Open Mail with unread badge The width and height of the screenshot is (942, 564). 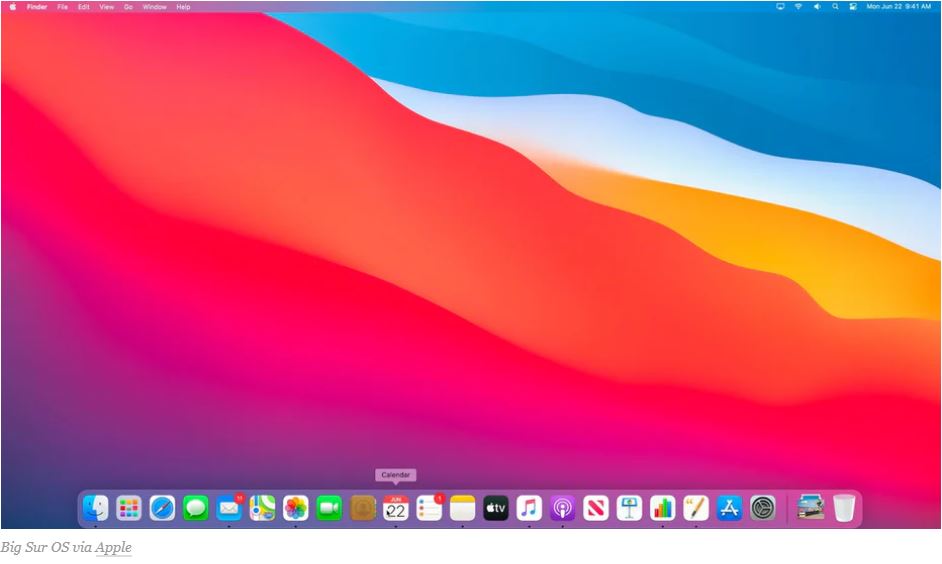[229, 508]
